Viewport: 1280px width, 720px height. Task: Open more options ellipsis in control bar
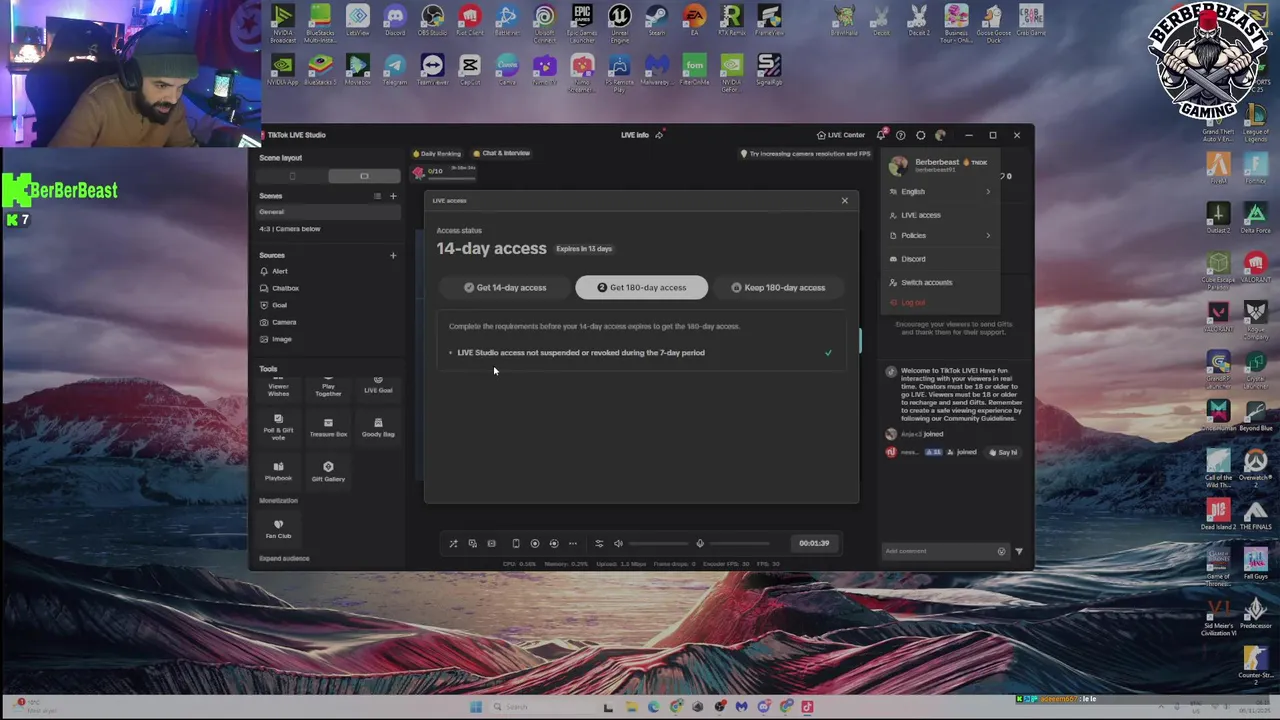coord(572,544)
